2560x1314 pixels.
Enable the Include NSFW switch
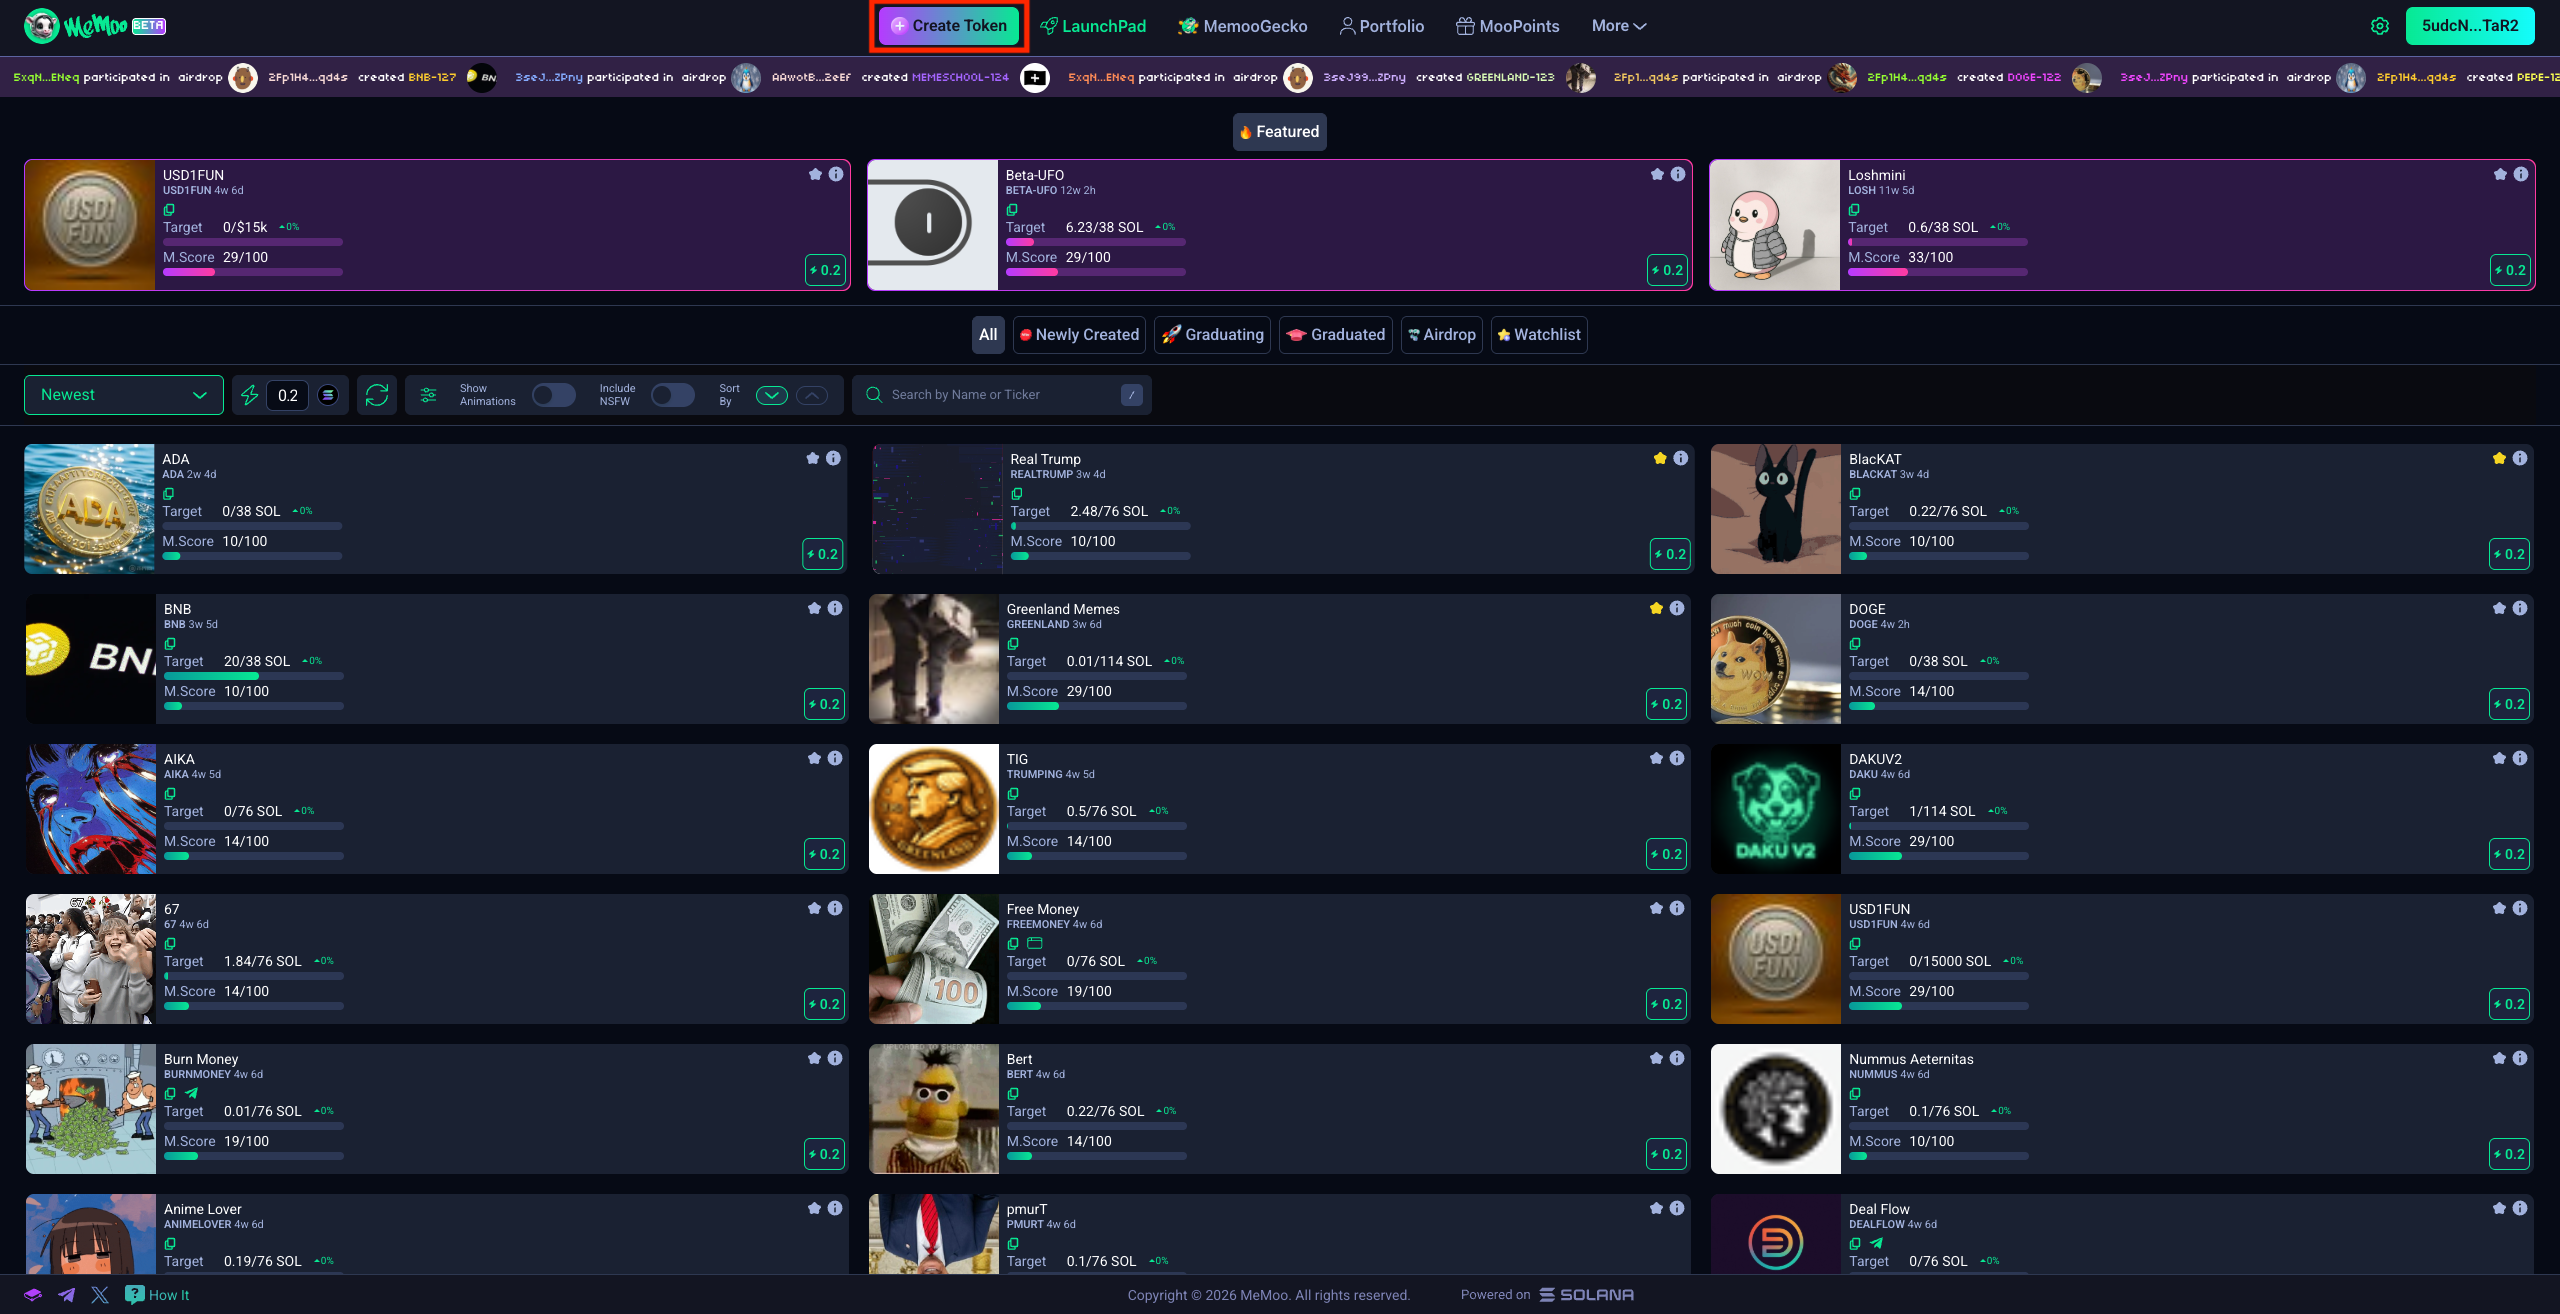(x=672, y=395)
